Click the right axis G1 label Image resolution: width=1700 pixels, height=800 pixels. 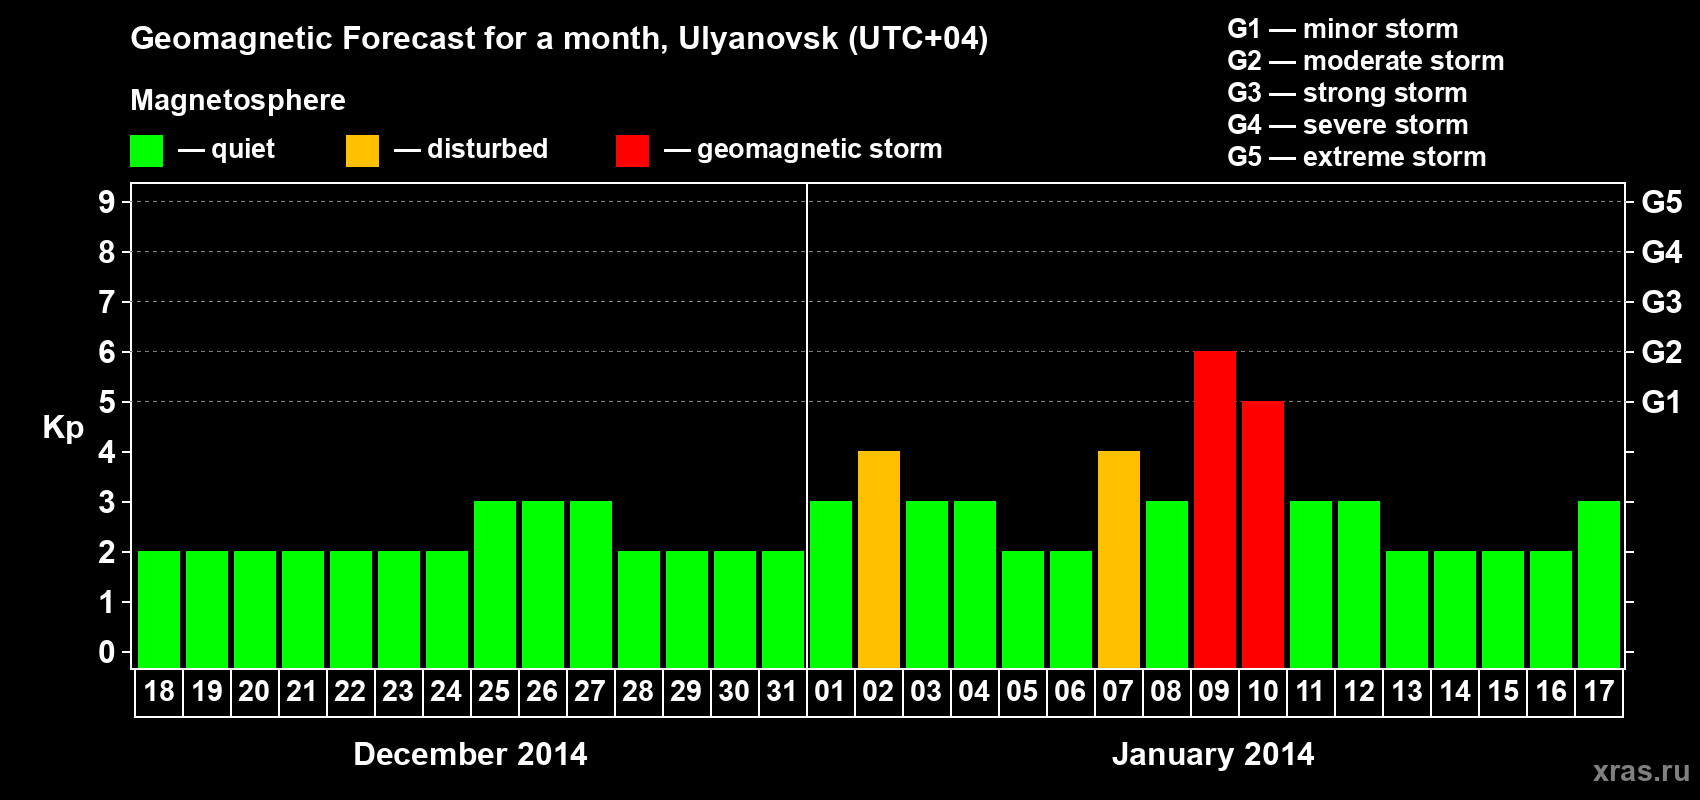[x=1662, y=402]
